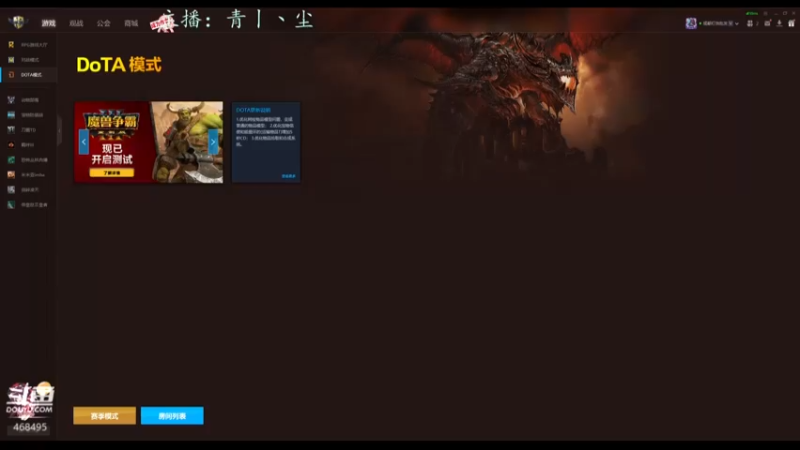The width and height of the screenshot is (800, 450).
Task: Click the blue 房间列表 button
Action: 172,416
